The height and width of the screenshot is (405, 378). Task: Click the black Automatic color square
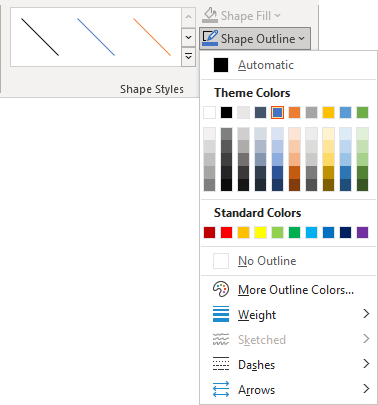click(221, 65)
